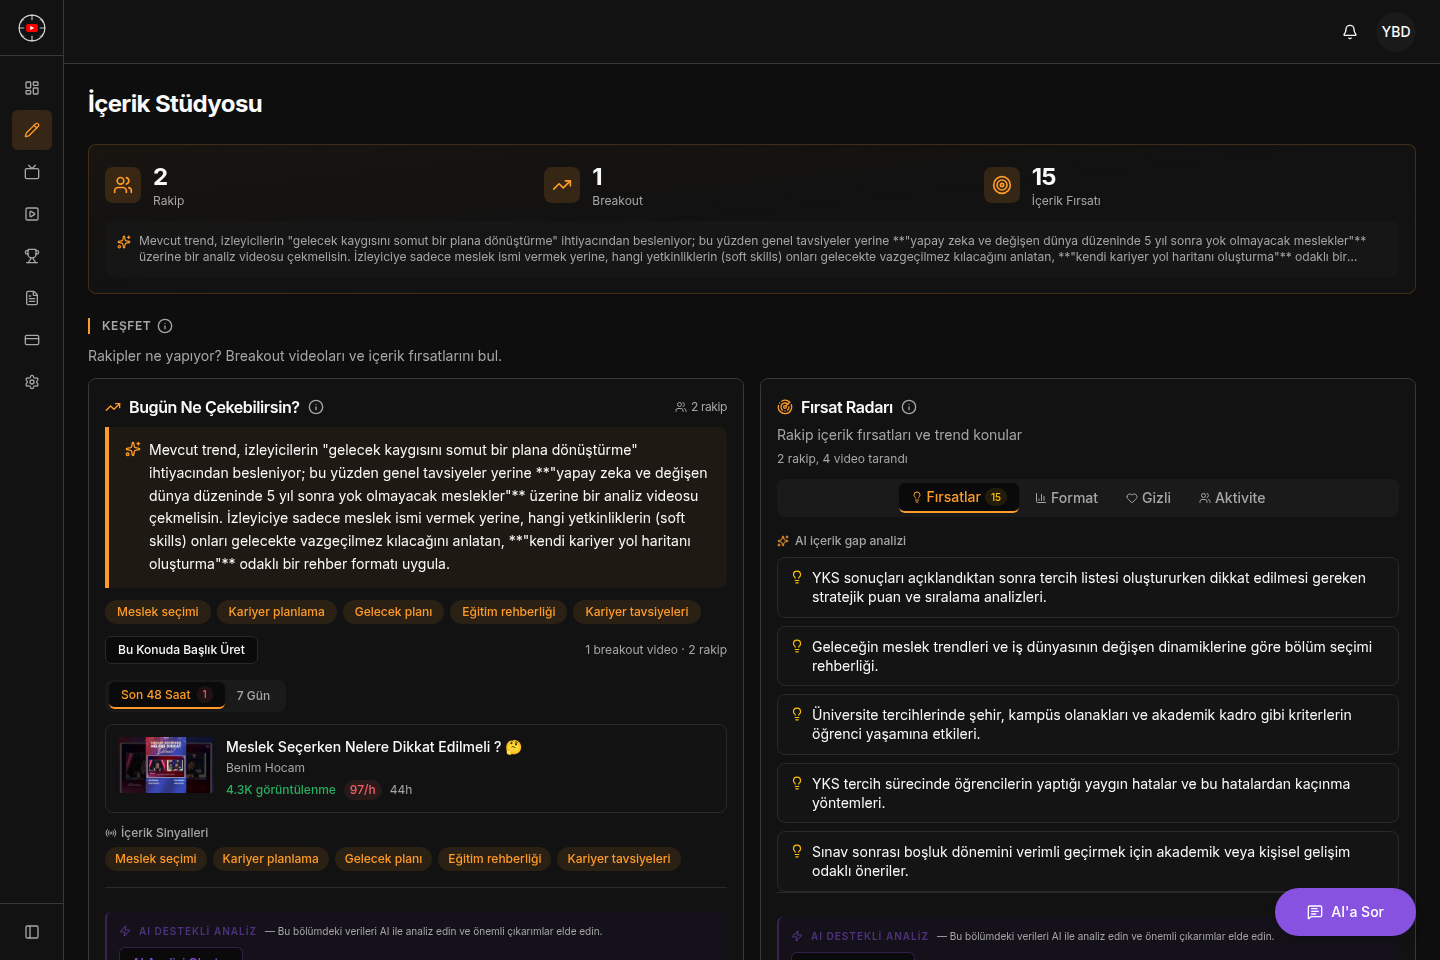Open the TV channel sidebar icon
Screen dimensions: 1440x960
tap(32, 172)
